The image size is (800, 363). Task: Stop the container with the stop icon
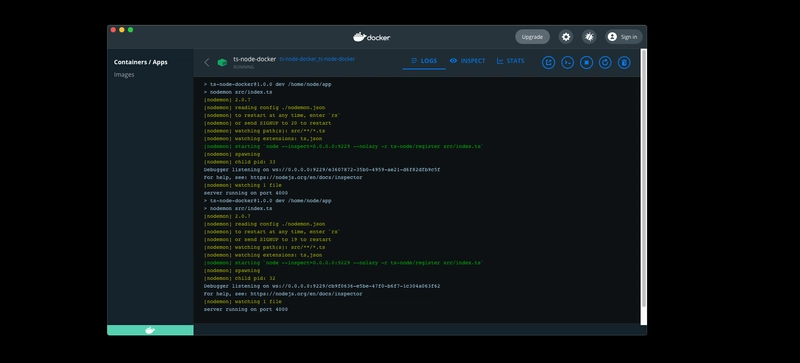(x=586, y=62)
